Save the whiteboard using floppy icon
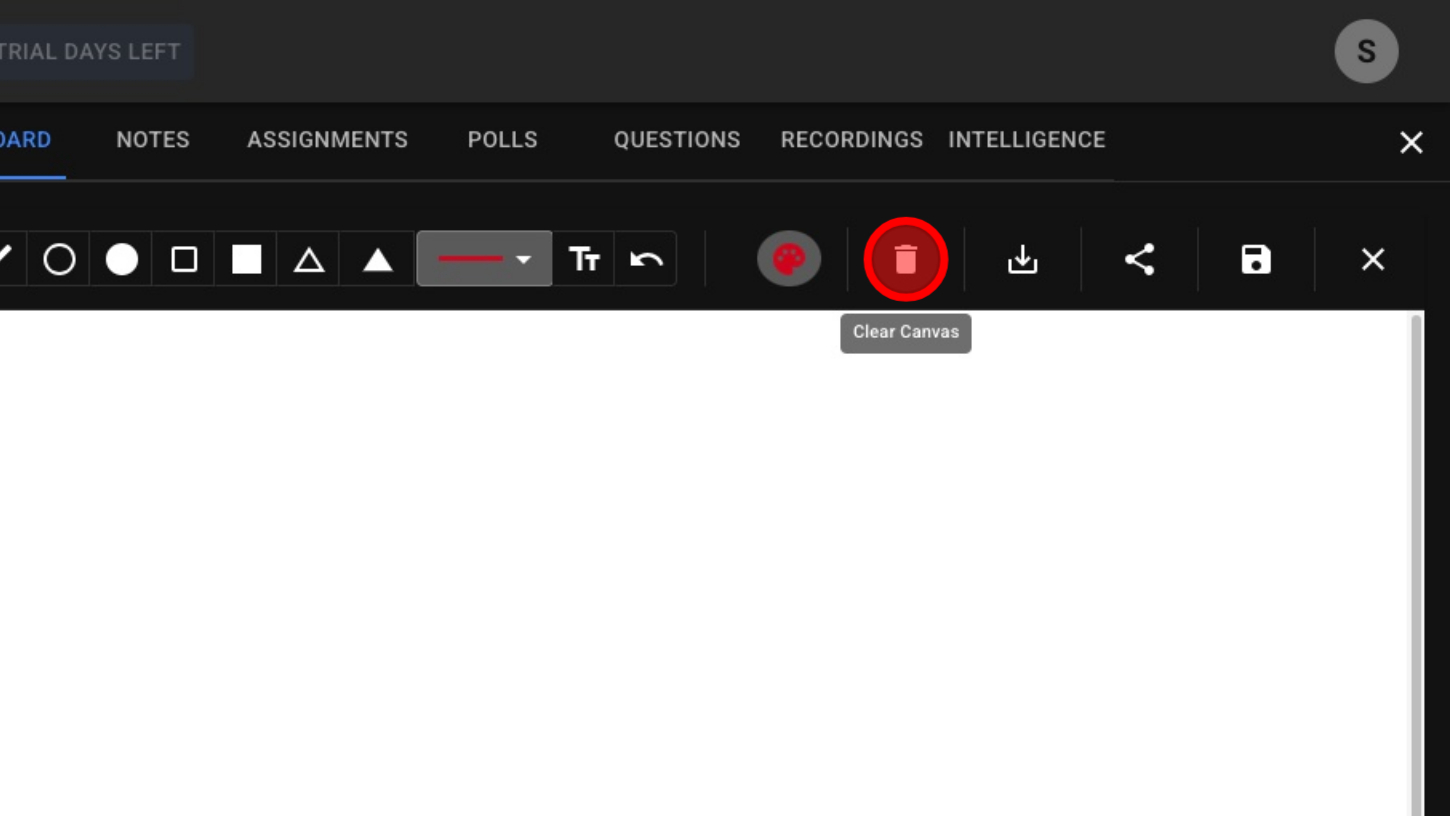This screenshot has width=1450, height=816. 1256,260
